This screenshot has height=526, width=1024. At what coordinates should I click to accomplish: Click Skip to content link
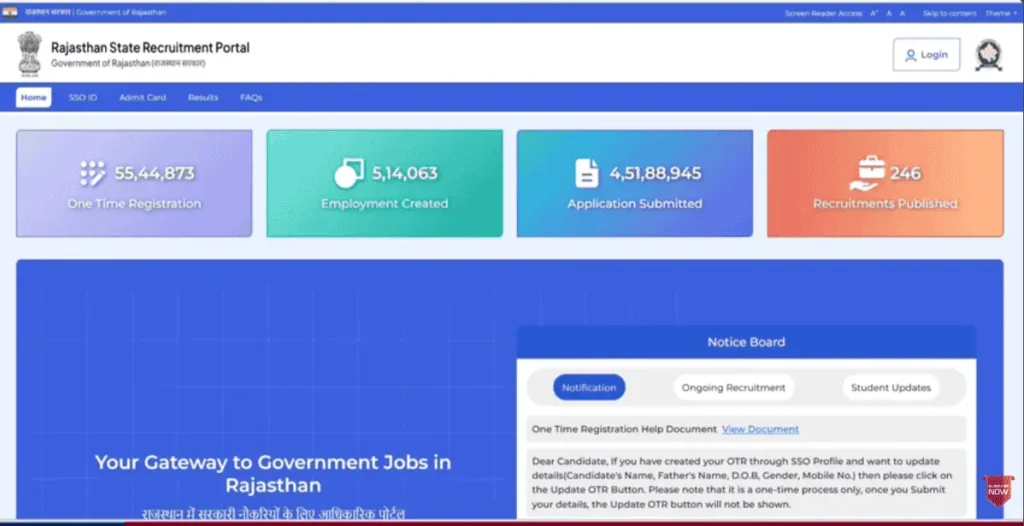tap(950, 13)
